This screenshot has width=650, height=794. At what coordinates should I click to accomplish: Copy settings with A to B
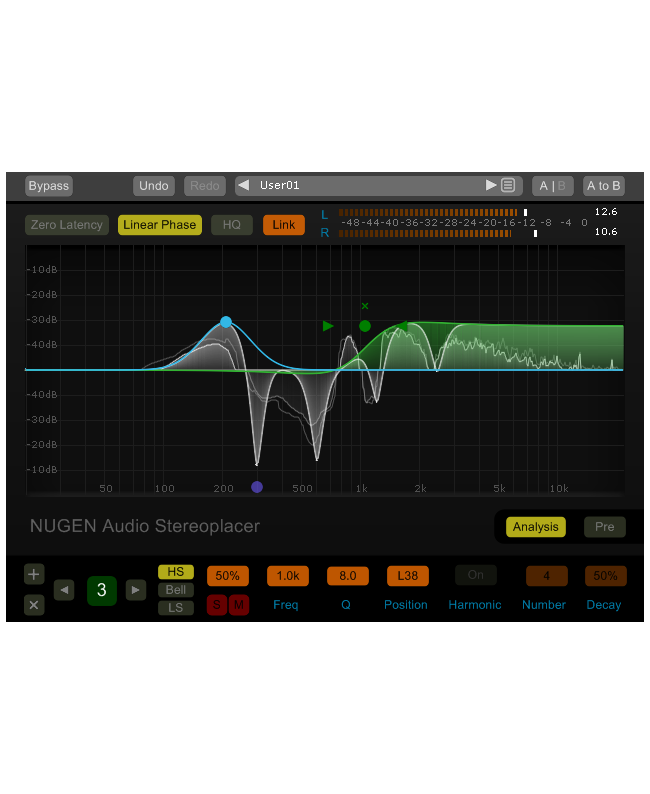[x=603, y=186]
